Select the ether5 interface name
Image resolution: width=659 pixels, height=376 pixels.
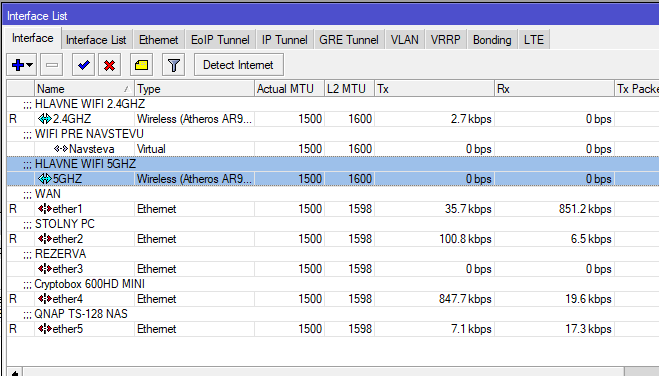coord(68,329)
